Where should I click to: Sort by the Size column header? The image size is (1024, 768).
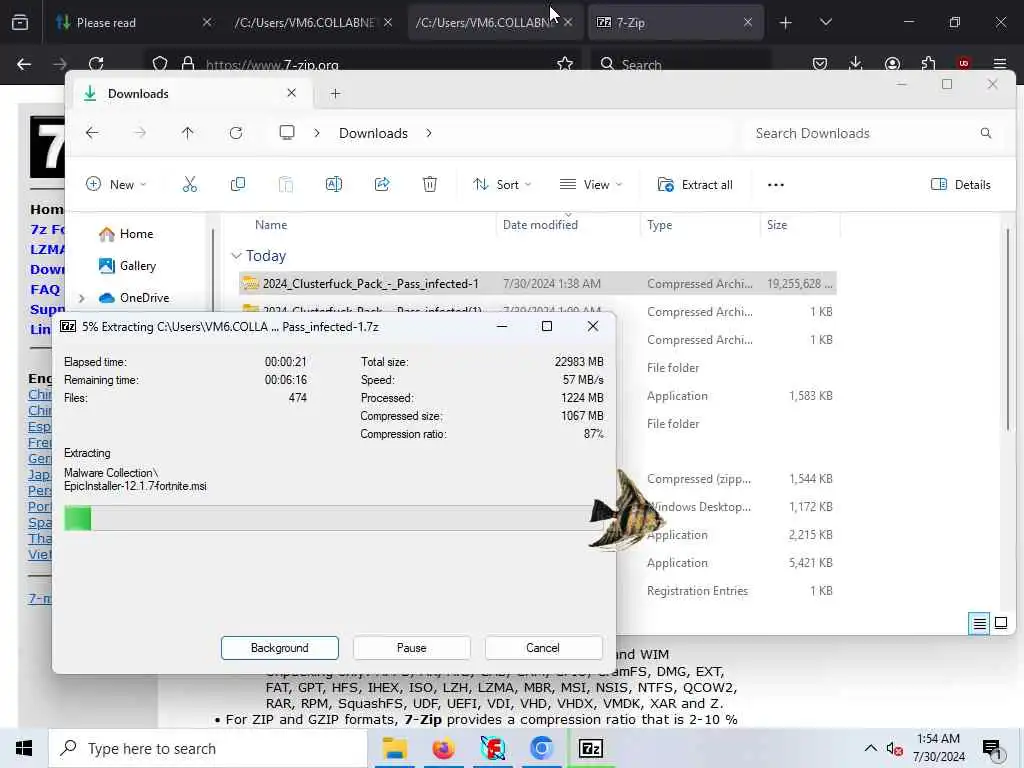(776, 225)
